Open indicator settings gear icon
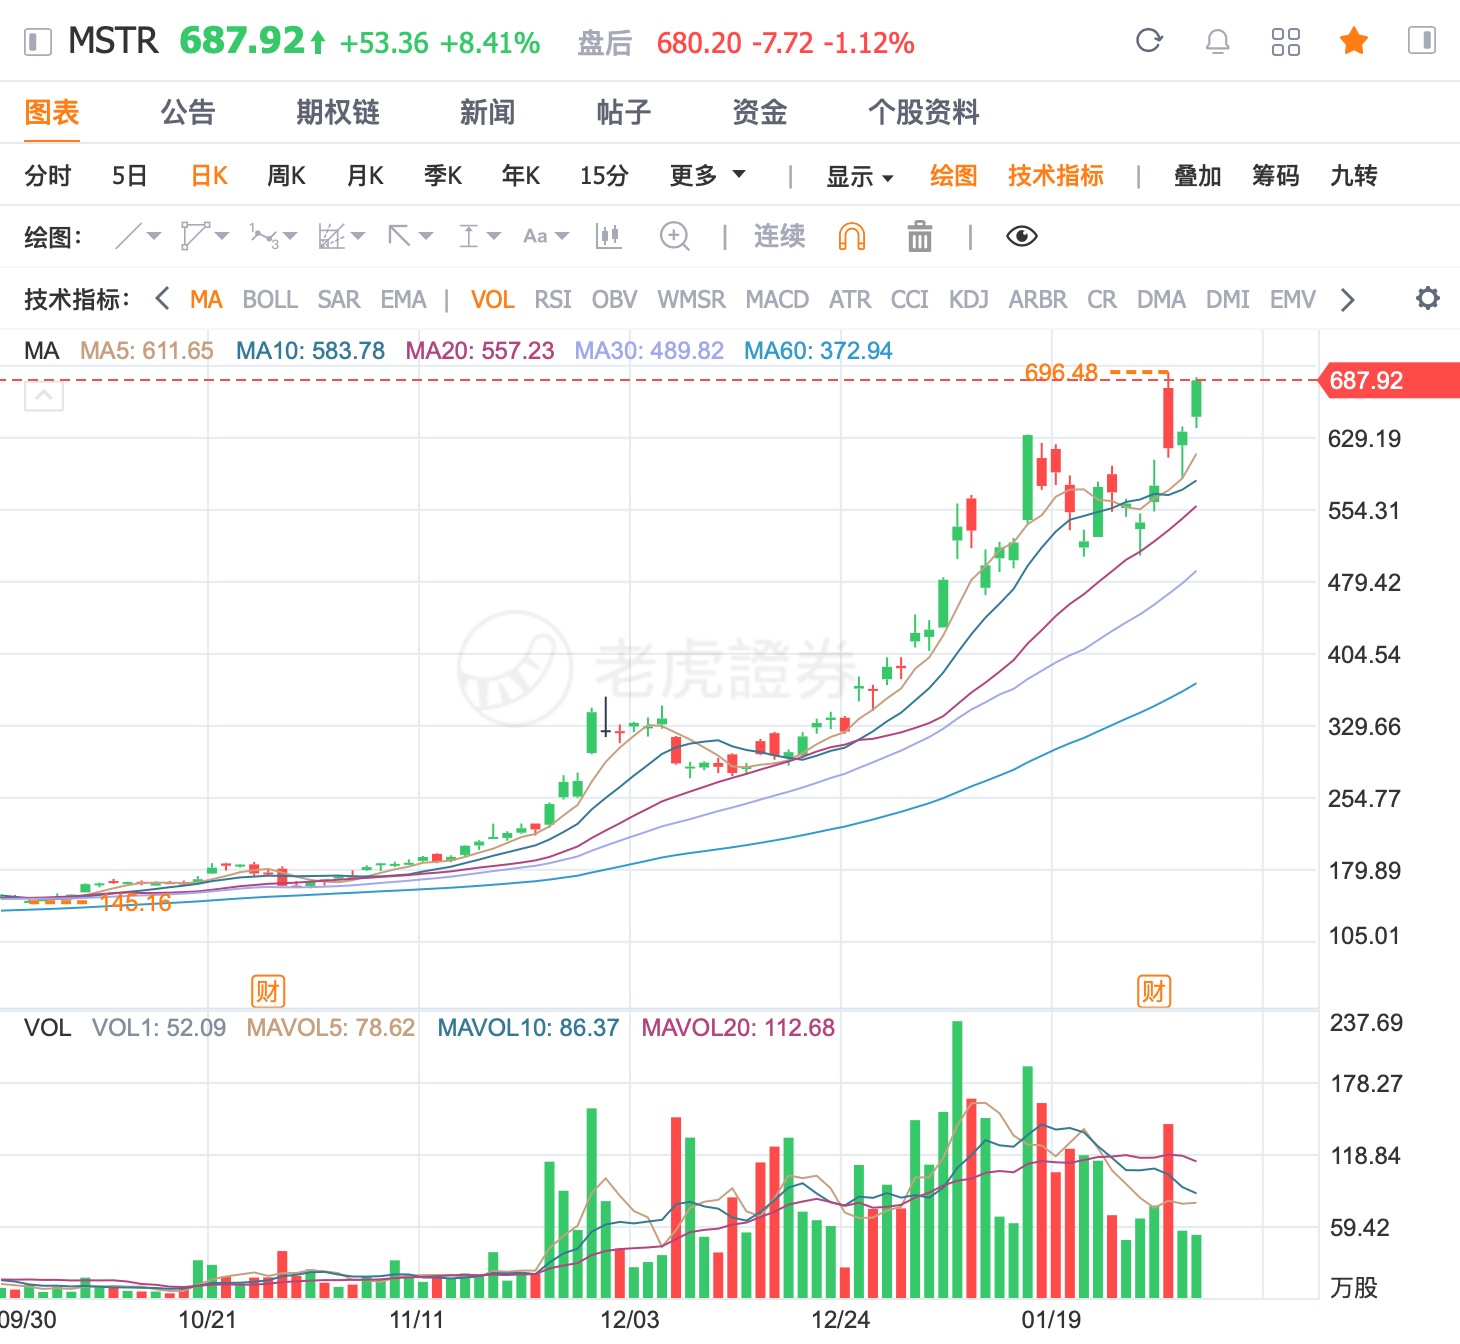This screenshot has height=1344, width=1460. [1428, 298]
